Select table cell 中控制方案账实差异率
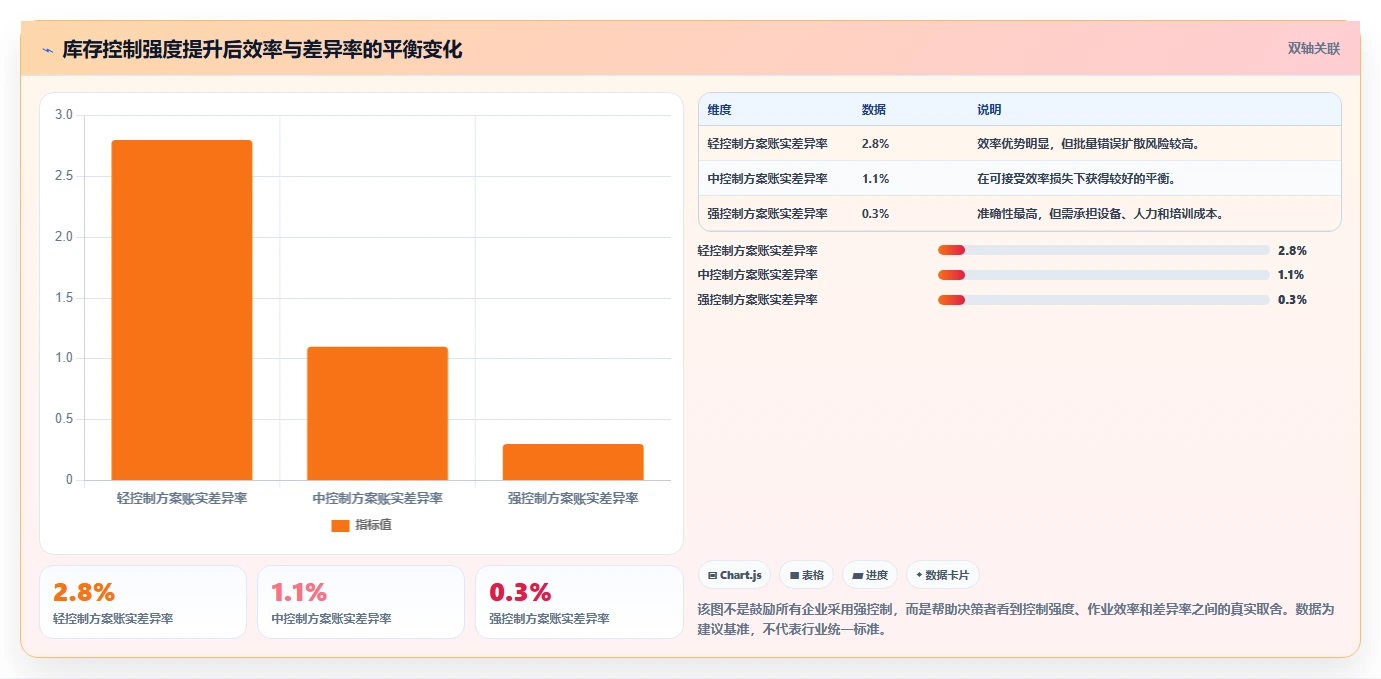The height and width of the screenshot is (679, 1381). tap(767, 179)
